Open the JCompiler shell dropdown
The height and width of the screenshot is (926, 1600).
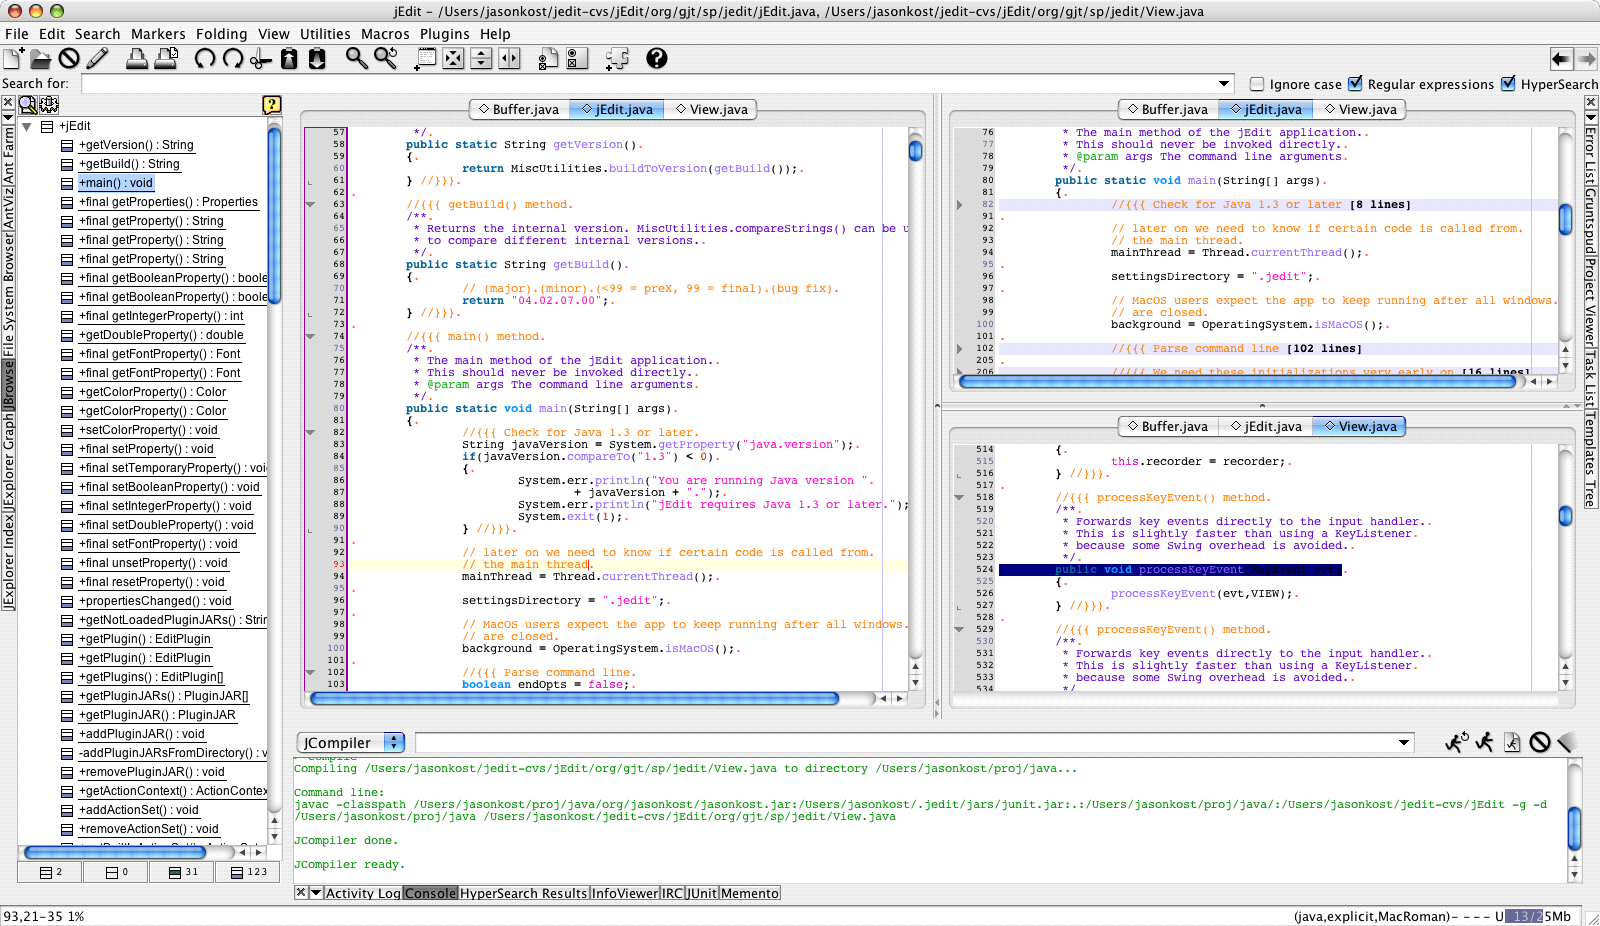click(x=395, y=742)
